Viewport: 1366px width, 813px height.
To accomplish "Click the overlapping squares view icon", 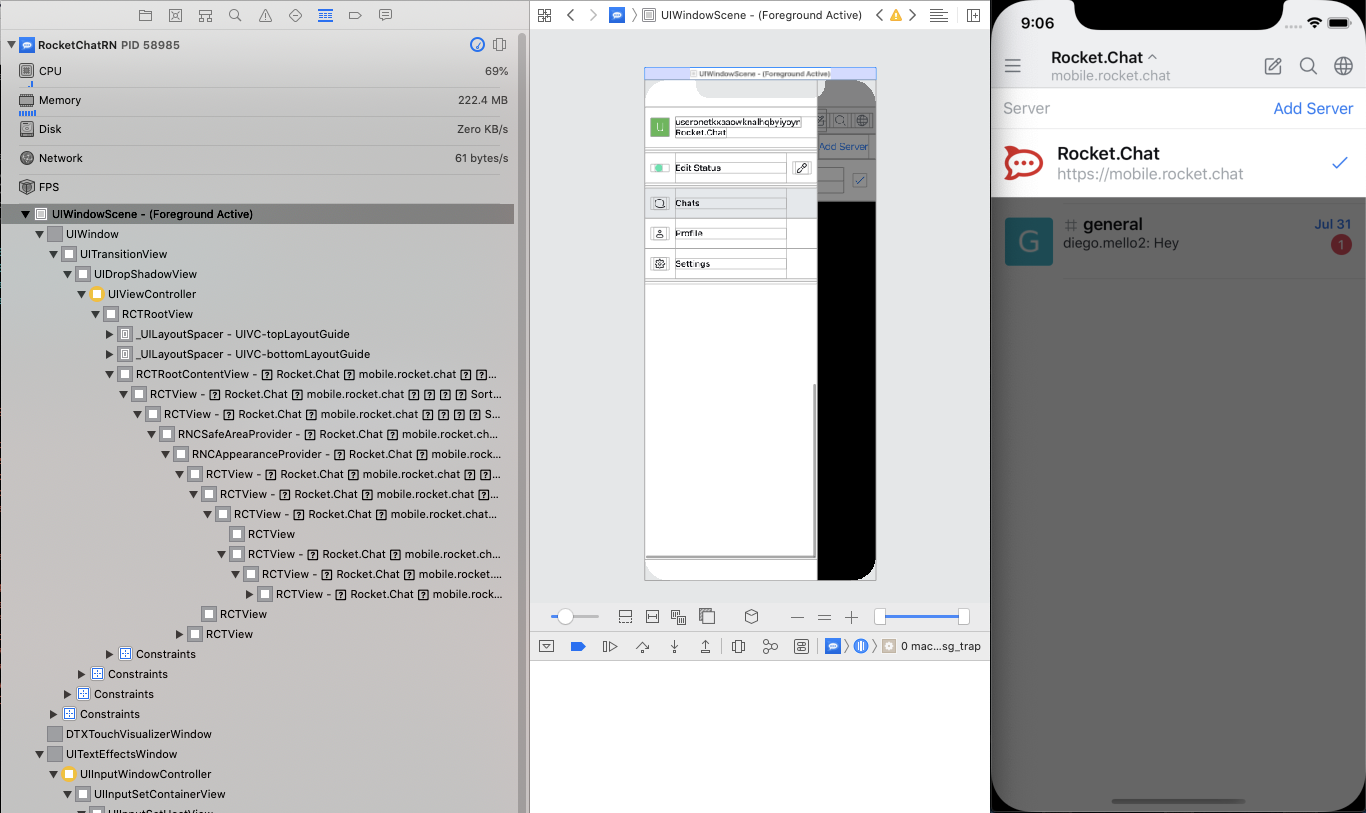I will click(x=707, y=617).
